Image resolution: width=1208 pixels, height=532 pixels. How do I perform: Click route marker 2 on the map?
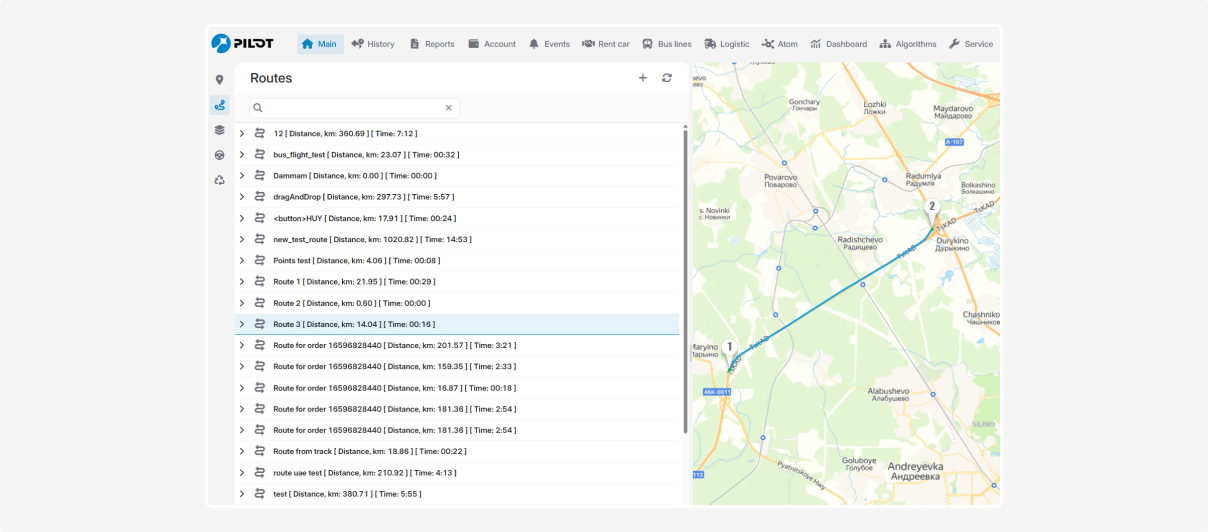[932, 207]
